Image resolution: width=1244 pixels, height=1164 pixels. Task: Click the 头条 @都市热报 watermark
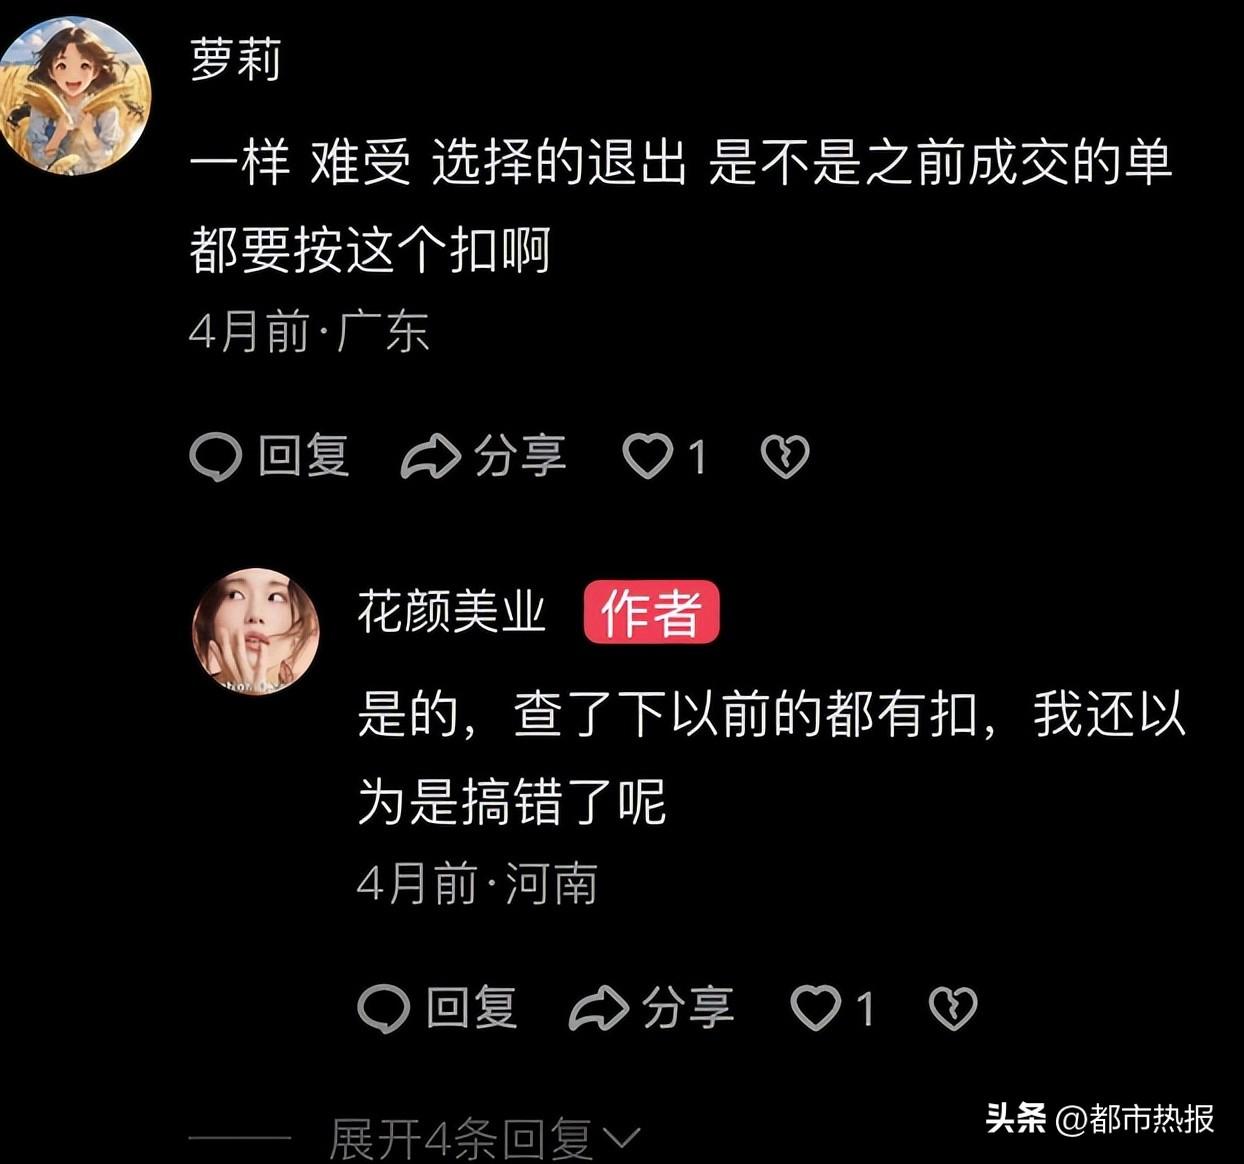click(1100, 1118)
